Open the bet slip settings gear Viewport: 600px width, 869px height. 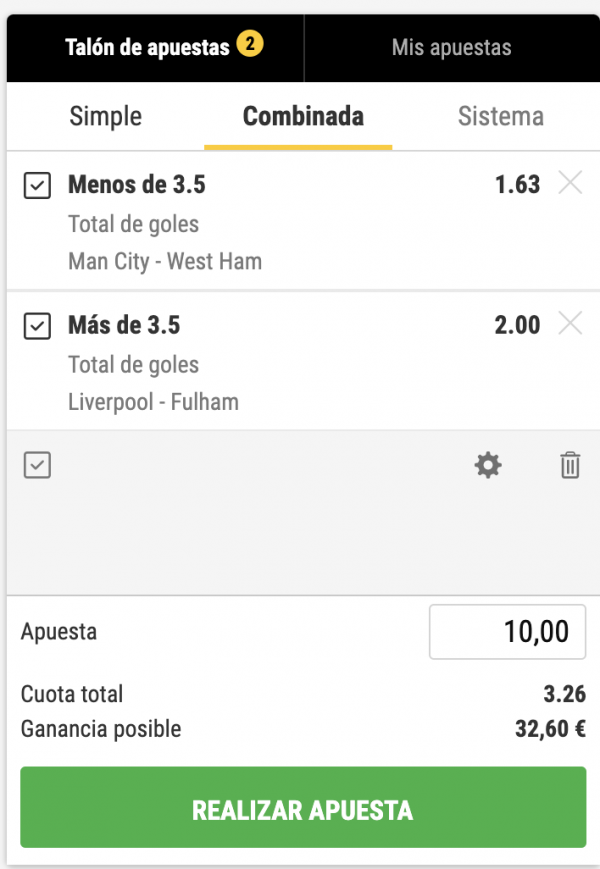point(488,465)
